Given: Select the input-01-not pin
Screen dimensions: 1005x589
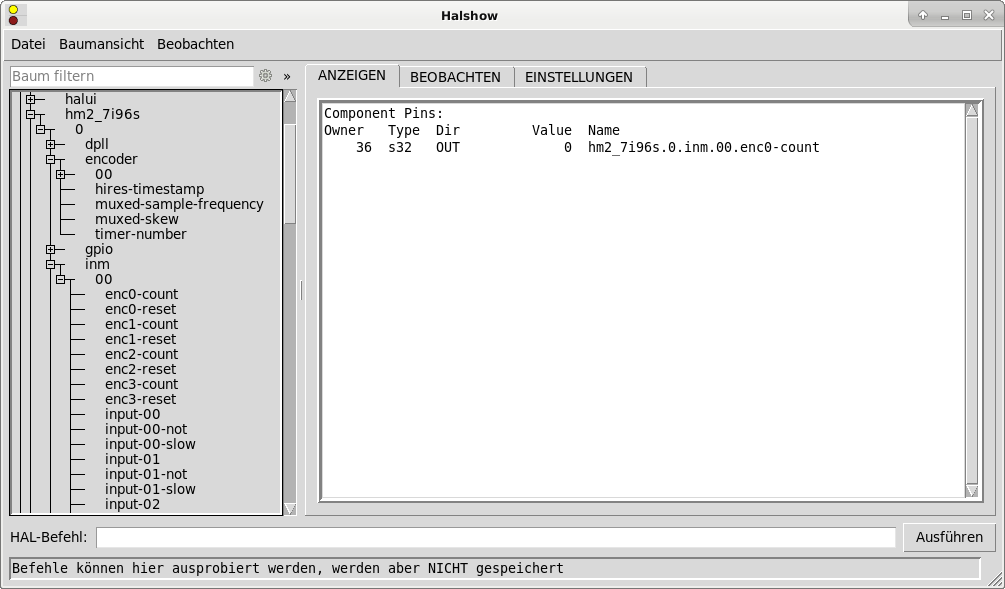Looking at the screenshot, I should (146, 474).
